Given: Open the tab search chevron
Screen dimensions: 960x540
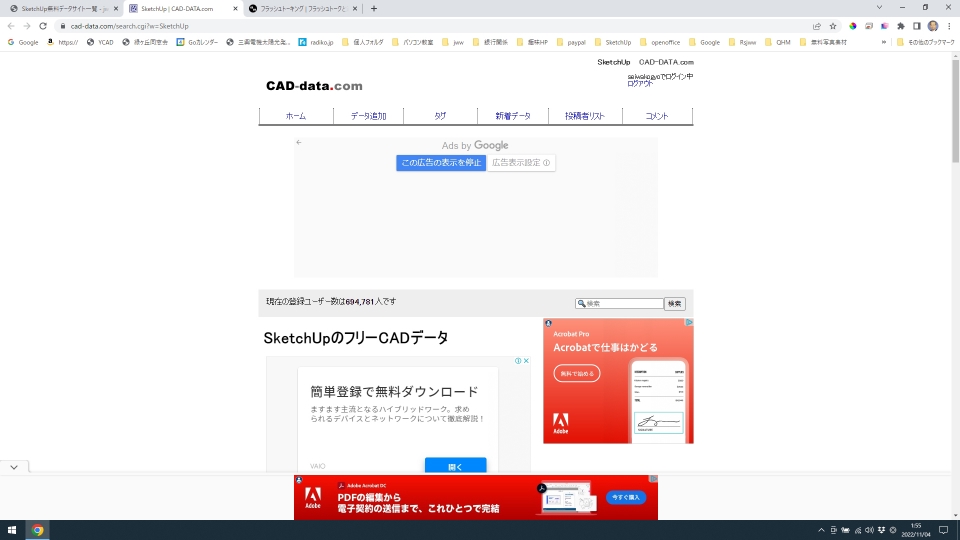Looking at the screenshot, I should coord(879,8).
